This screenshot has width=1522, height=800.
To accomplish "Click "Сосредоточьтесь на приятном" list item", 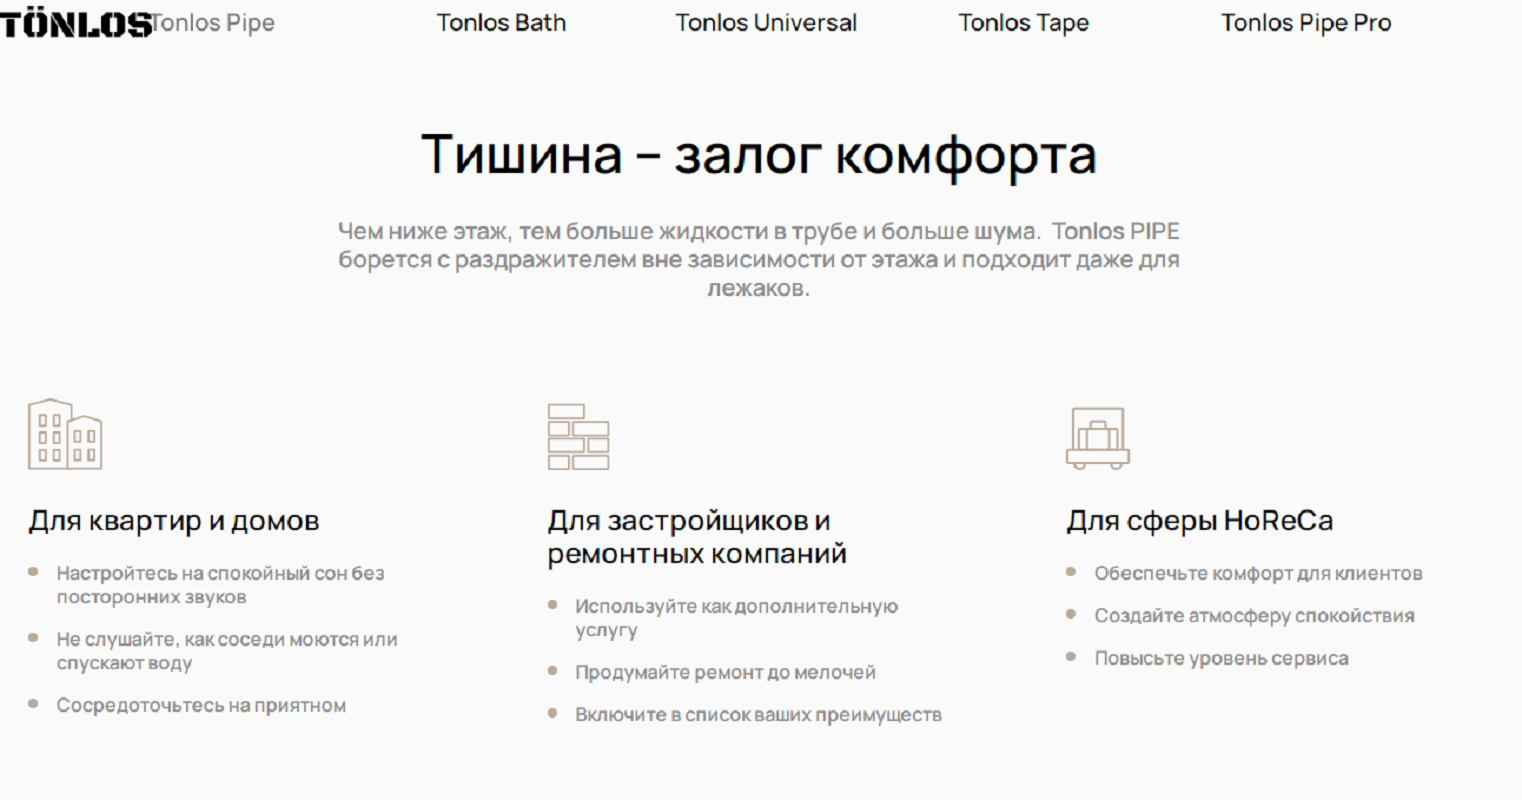I will pyautogui.click(x=201, y=705).
